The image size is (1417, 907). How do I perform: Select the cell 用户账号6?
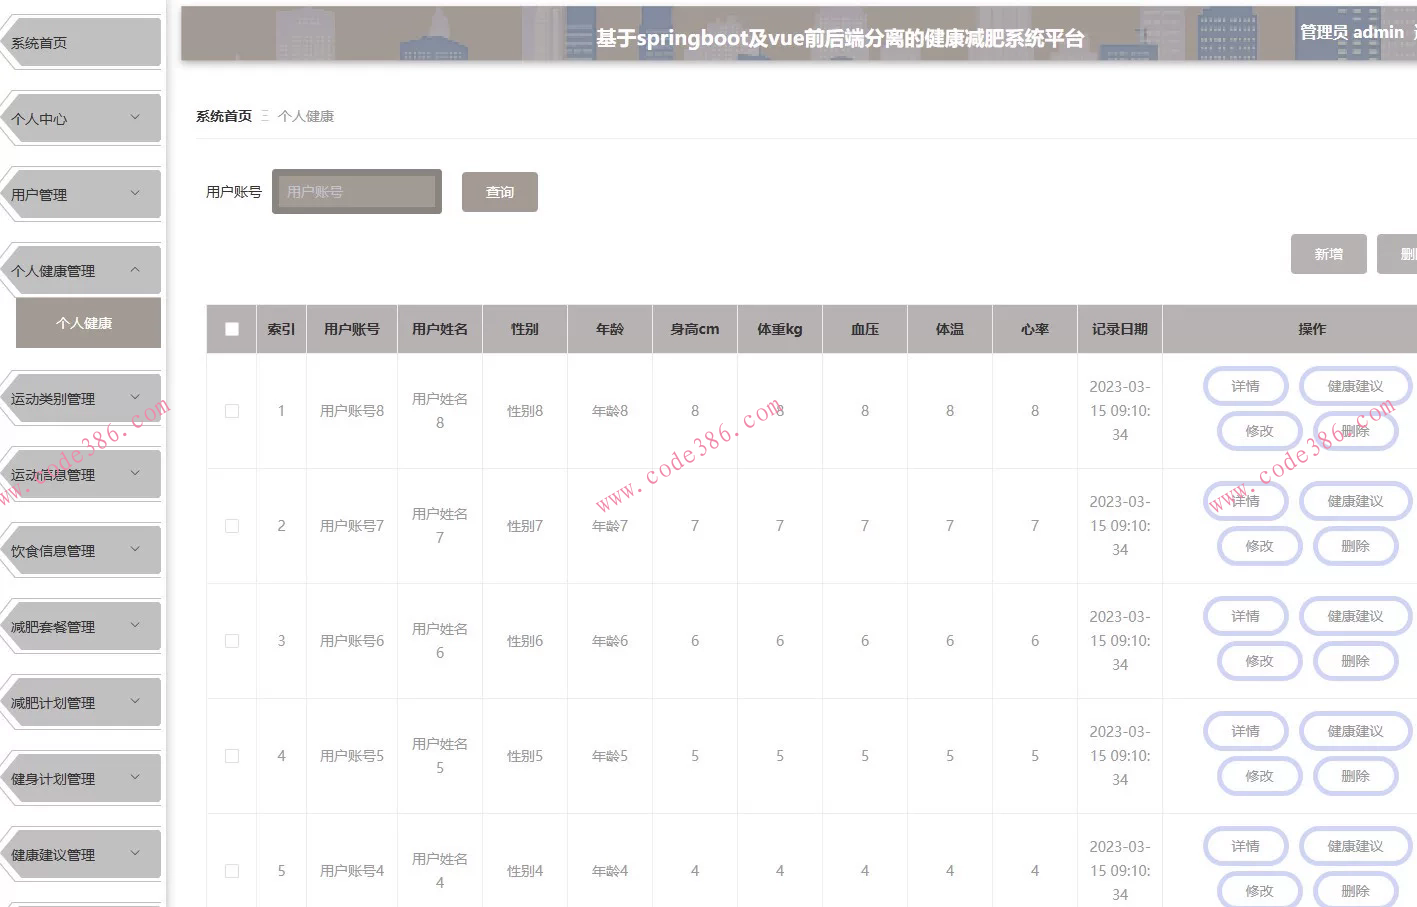click(x=352, y=641)
